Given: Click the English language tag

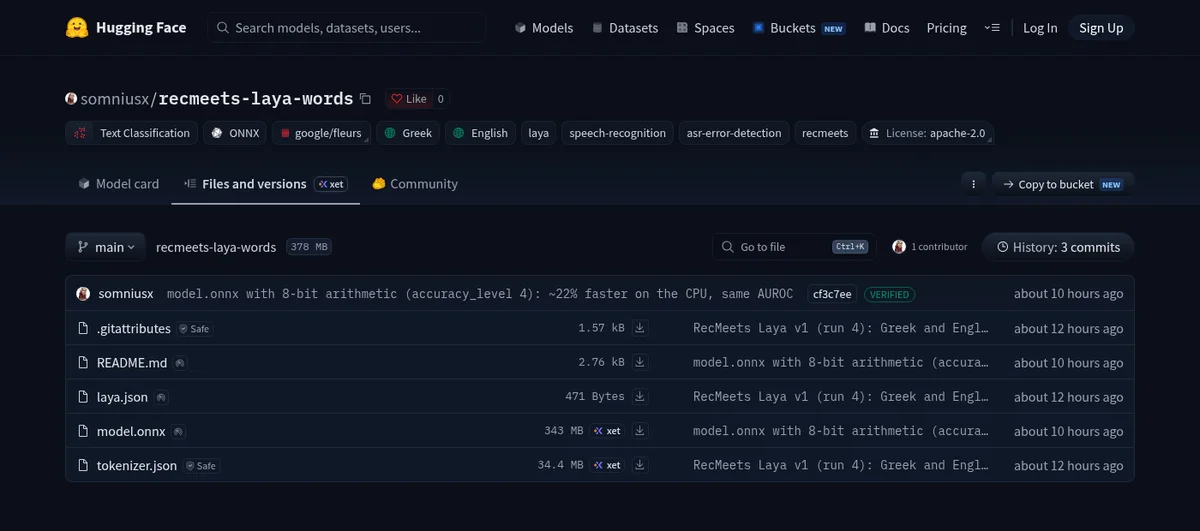Looking at the screenshot, I should 480,133.
